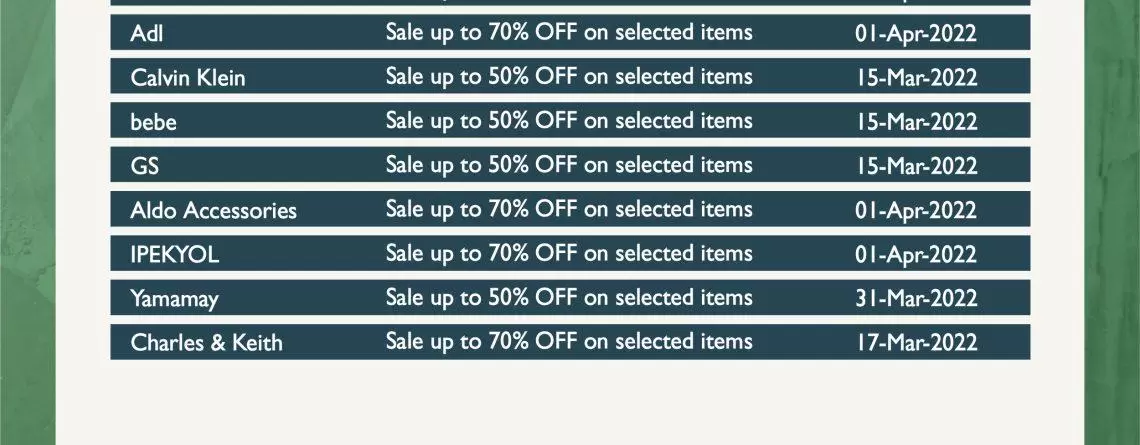
Task: Open the Calvin Klein brand entry
Action: 188,78
